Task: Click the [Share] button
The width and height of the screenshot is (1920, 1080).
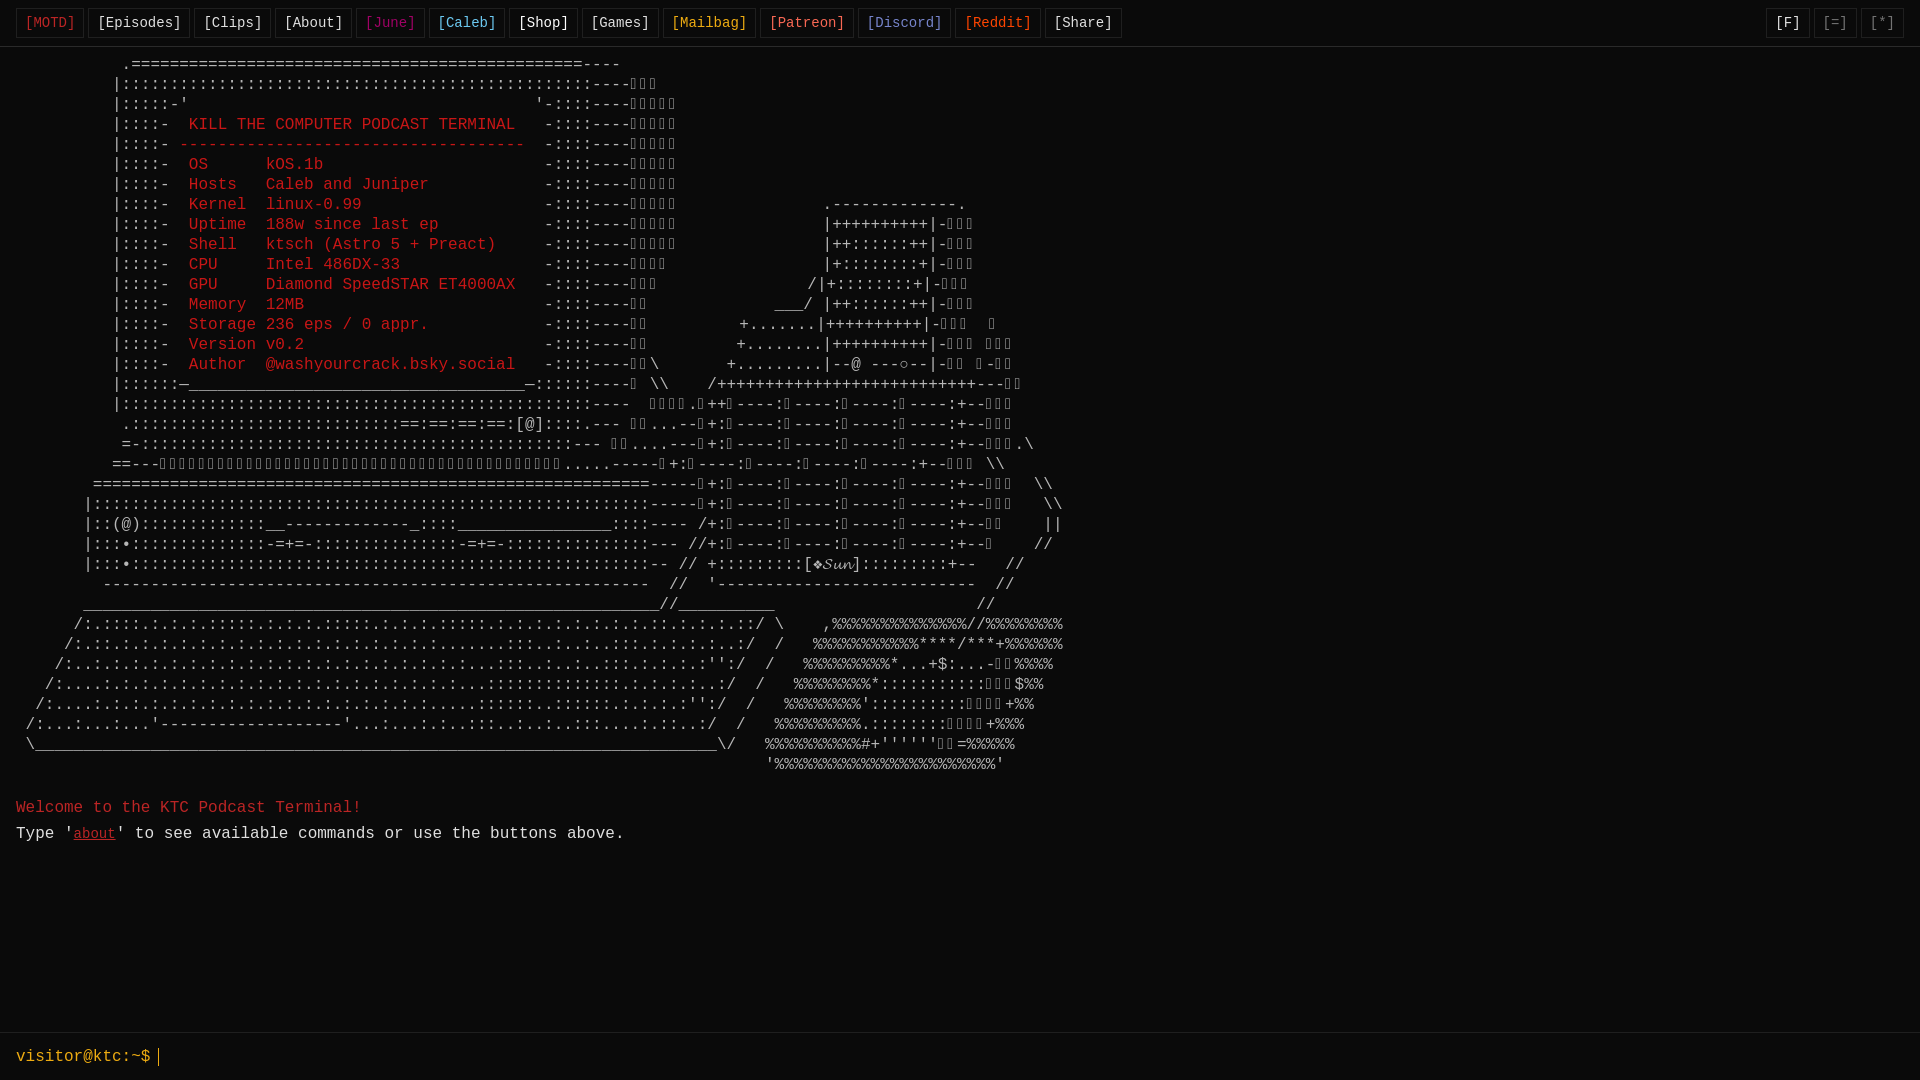Action: coord(1083,23)
